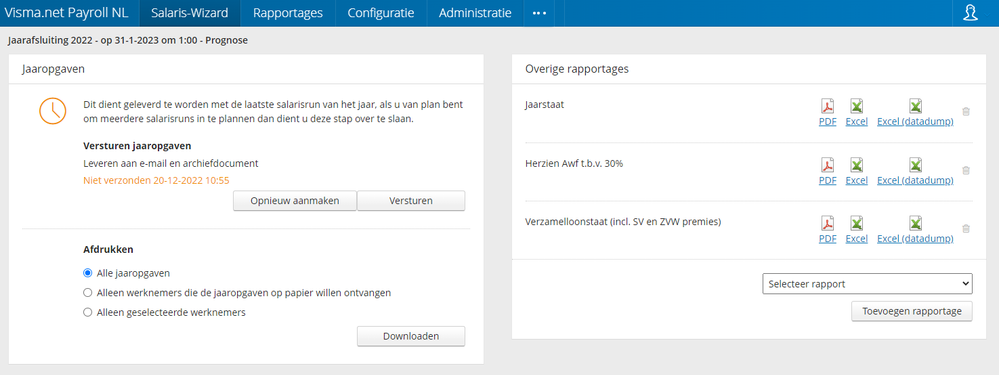Expand the Selecteer rapport dropdown
The image size is (999, 375).
tap(867, 284)
